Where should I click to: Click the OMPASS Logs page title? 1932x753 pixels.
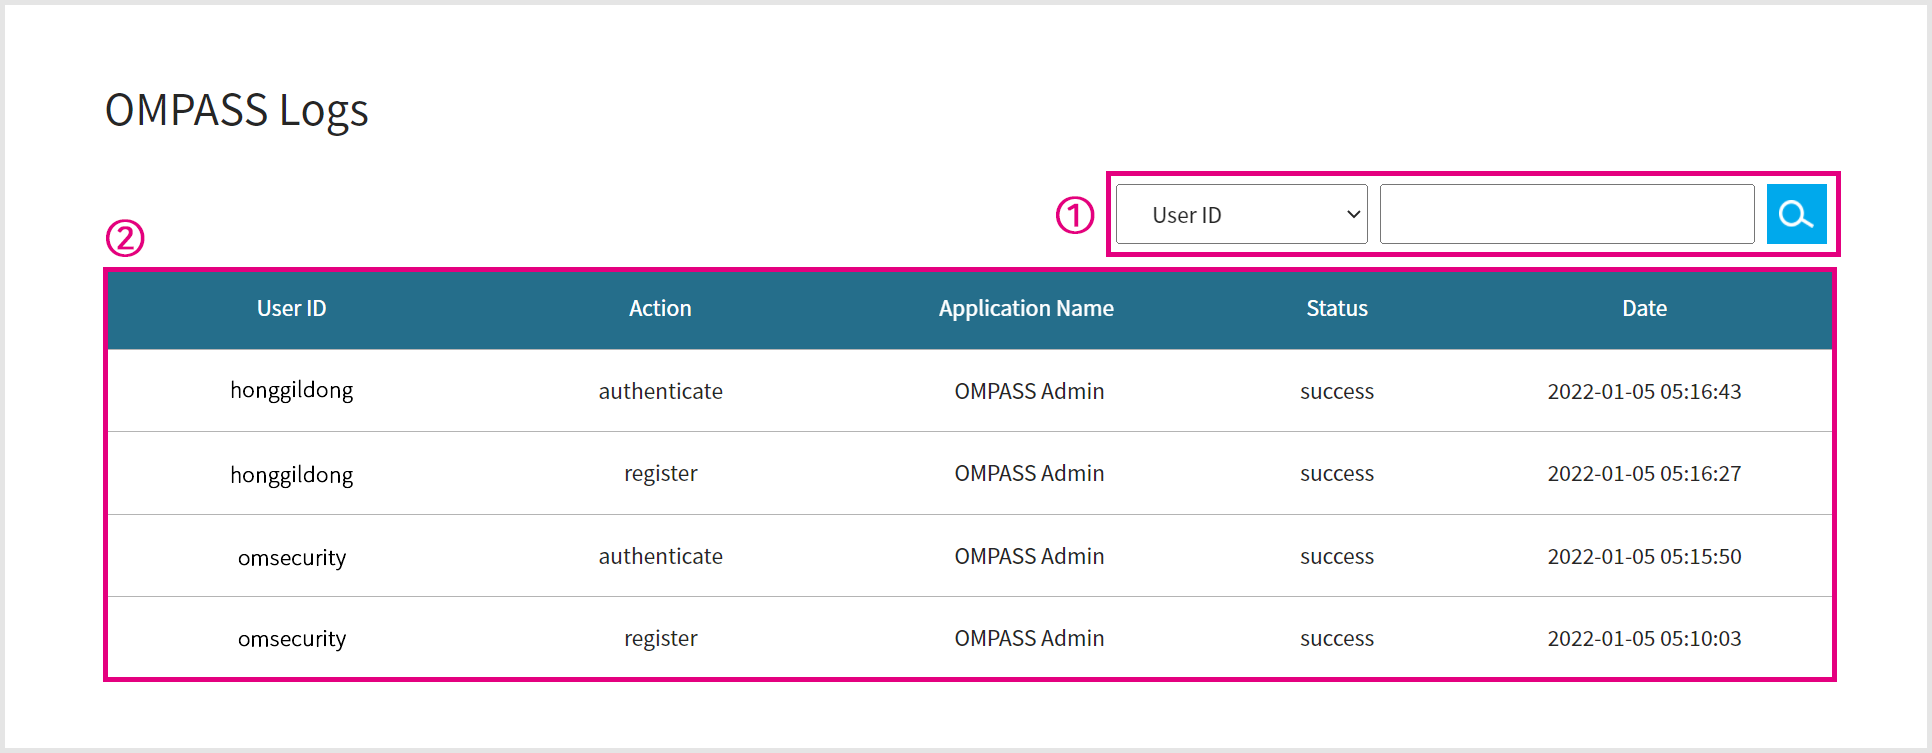click(x=236, y=111)
